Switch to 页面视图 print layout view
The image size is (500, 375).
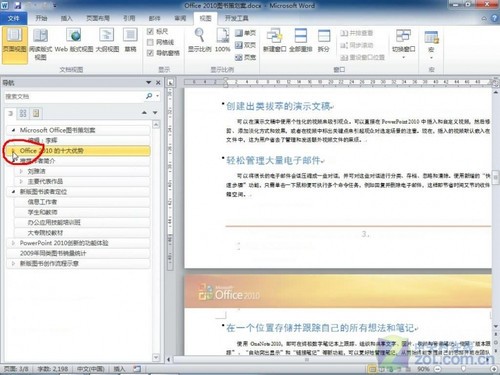[x=14, y=45]
